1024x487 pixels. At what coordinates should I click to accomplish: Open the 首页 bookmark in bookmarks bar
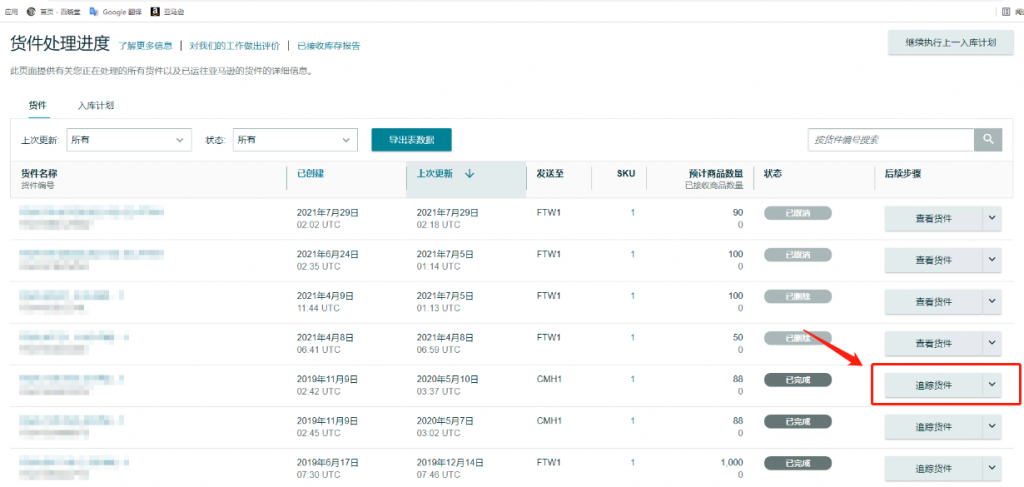(54, 12)
